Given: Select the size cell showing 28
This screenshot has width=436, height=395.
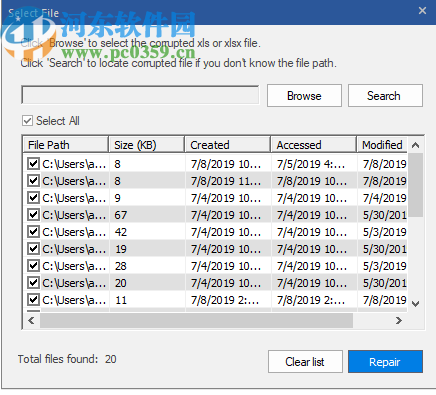Looking at the screenshot, I should [x=147, y=266].
